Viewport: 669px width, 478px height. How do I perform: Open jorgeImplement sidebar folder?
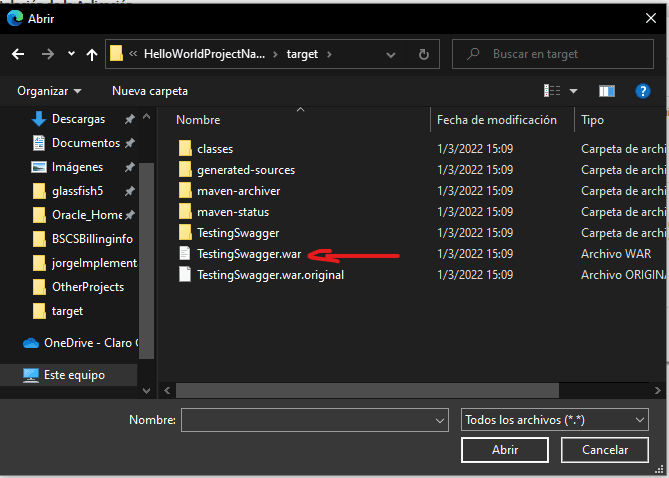pyautogui.click(x=94, y=263)
